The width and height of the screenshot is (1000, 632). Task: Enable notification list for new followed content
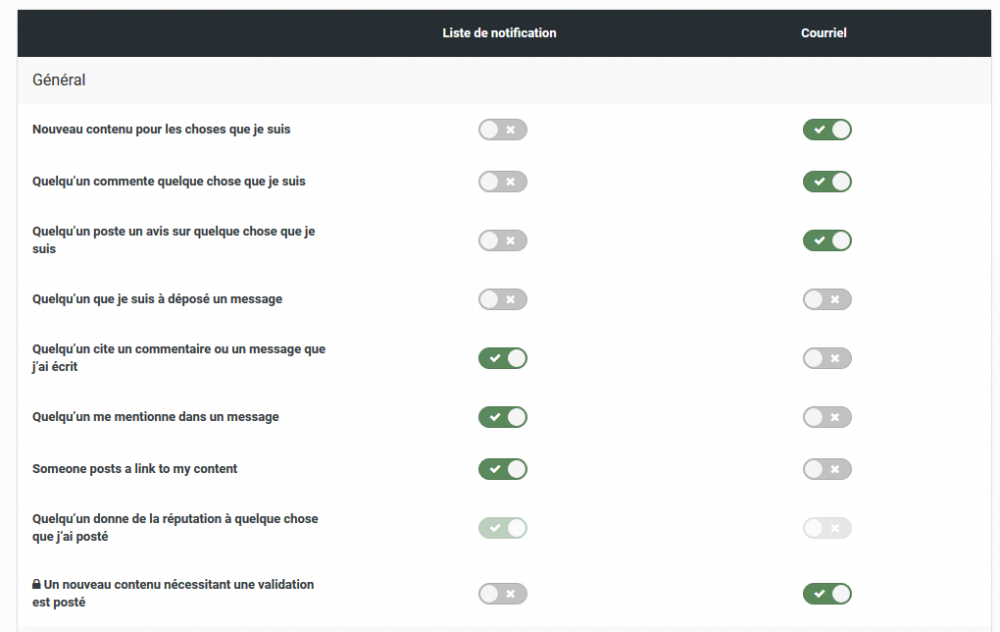[x=502, y=130]
